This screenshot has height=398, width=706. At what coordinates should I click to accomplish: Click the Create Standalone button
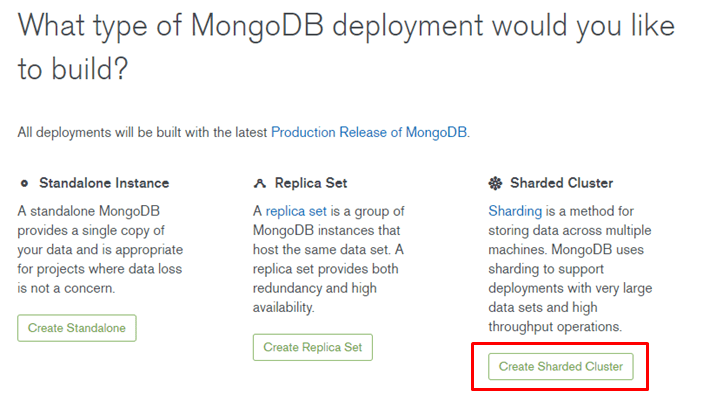tap(77, 328)
